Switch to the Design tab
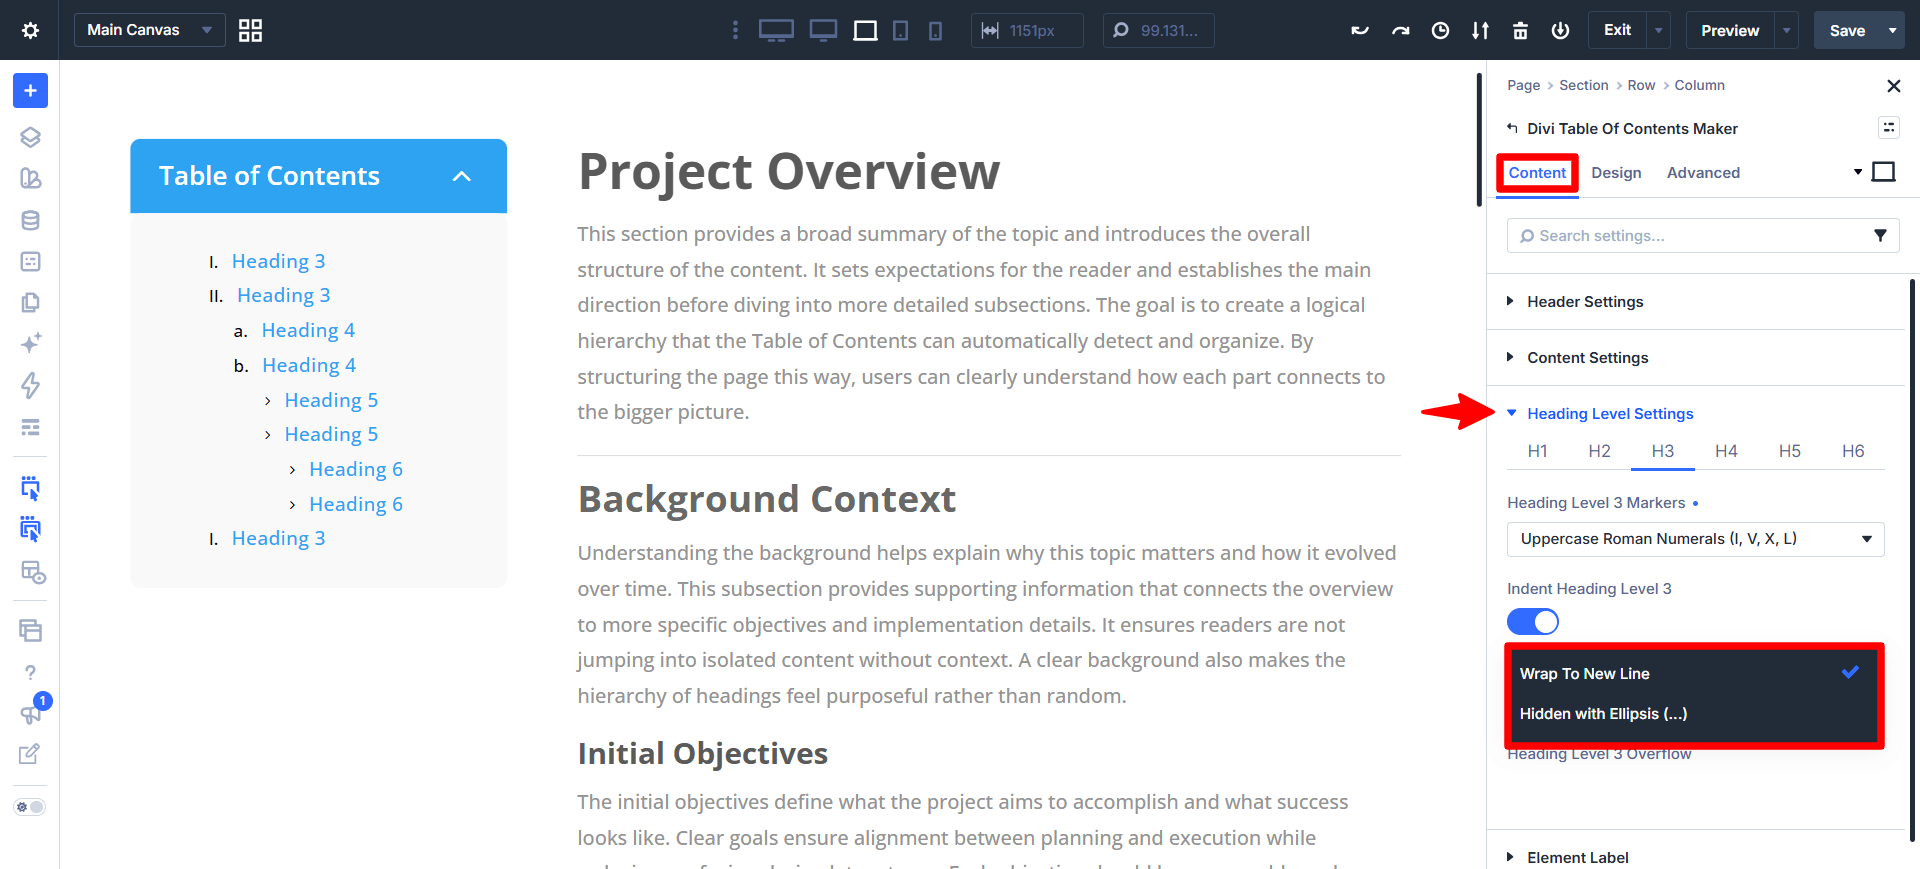The image size is (1920, 869). [1616, 173]
